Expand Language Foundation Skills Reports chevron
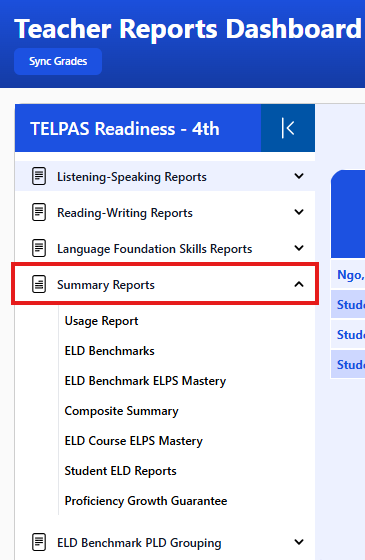This screenshot has height=560, width=365. (x=299, y=248)
